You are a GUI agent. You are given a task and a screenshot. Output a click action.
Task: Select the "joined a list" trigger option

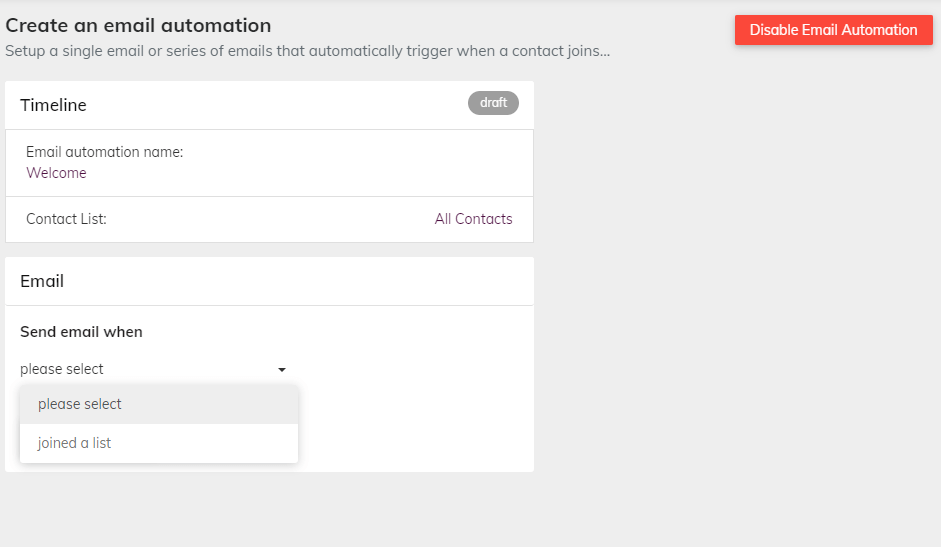(158, 443)
